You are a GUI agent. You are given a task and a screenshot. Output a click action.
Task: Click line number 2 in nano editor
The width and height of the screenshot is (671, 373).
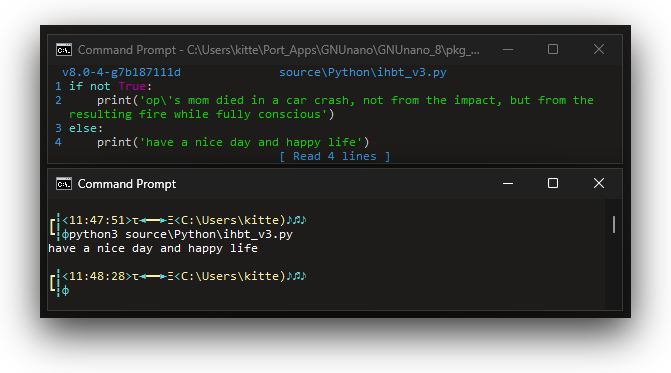pyautogui.click(x=59, y=101)
